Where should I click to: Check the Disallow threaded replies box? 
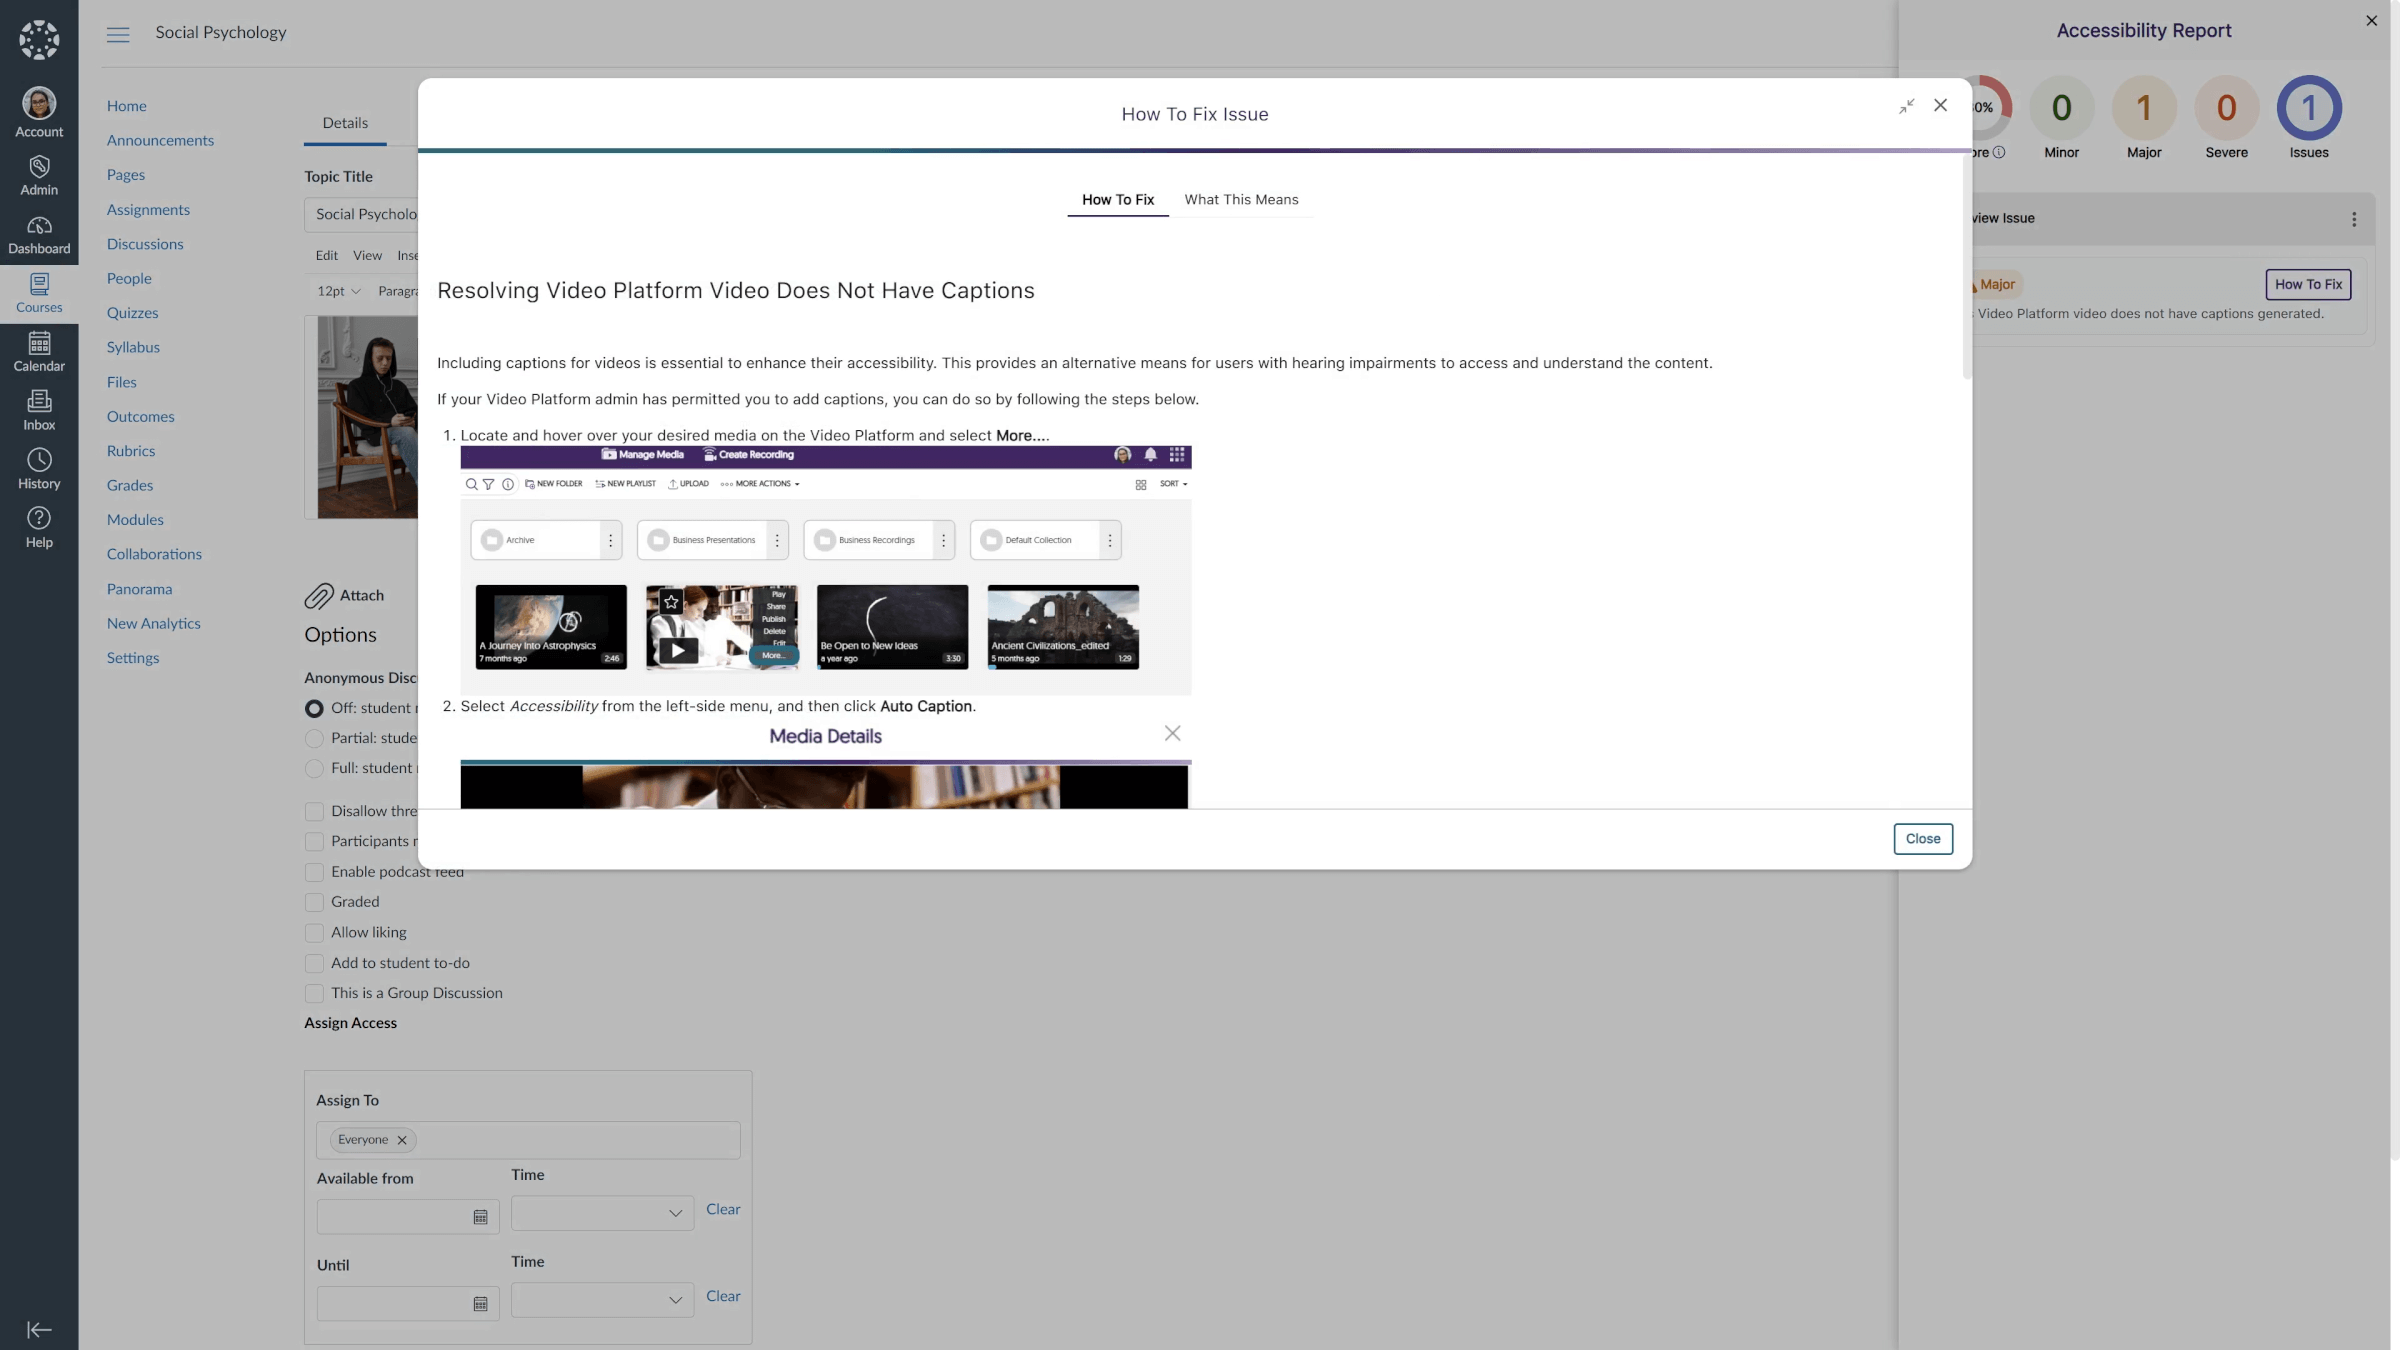pos(314,811)
